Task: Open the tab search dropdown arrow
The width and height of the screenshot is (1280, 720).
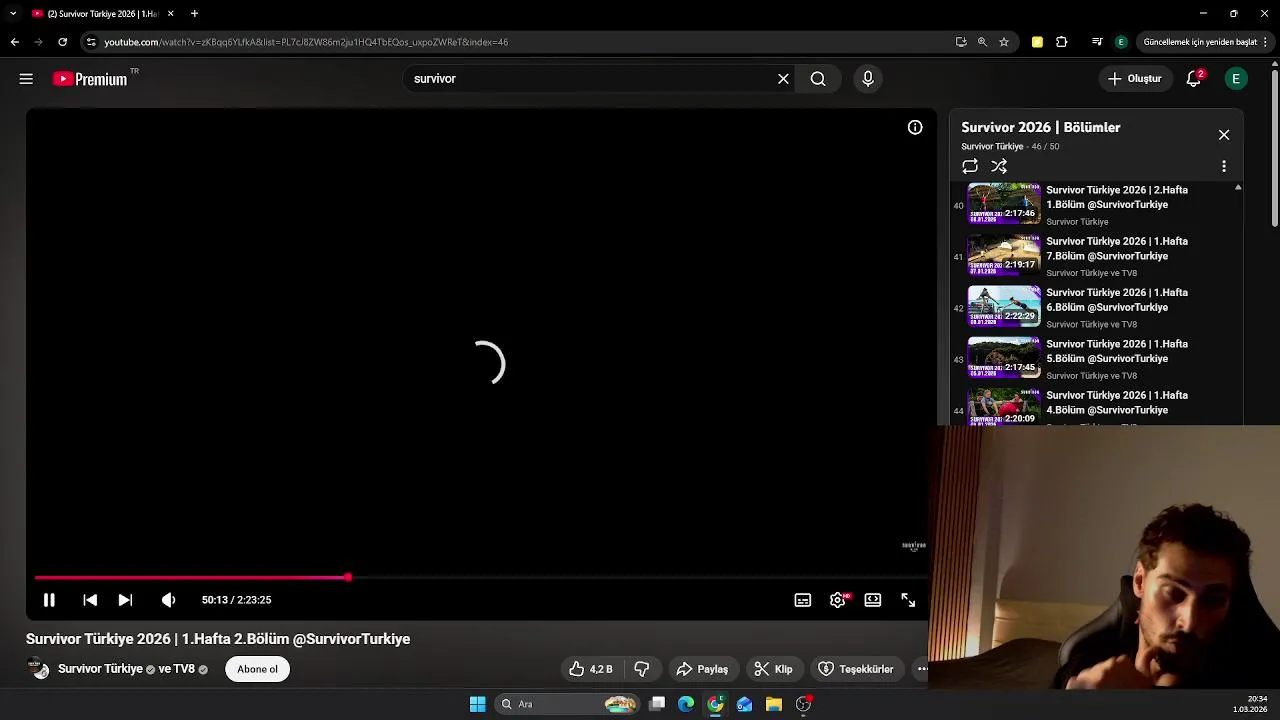Action: coord(13,14)
